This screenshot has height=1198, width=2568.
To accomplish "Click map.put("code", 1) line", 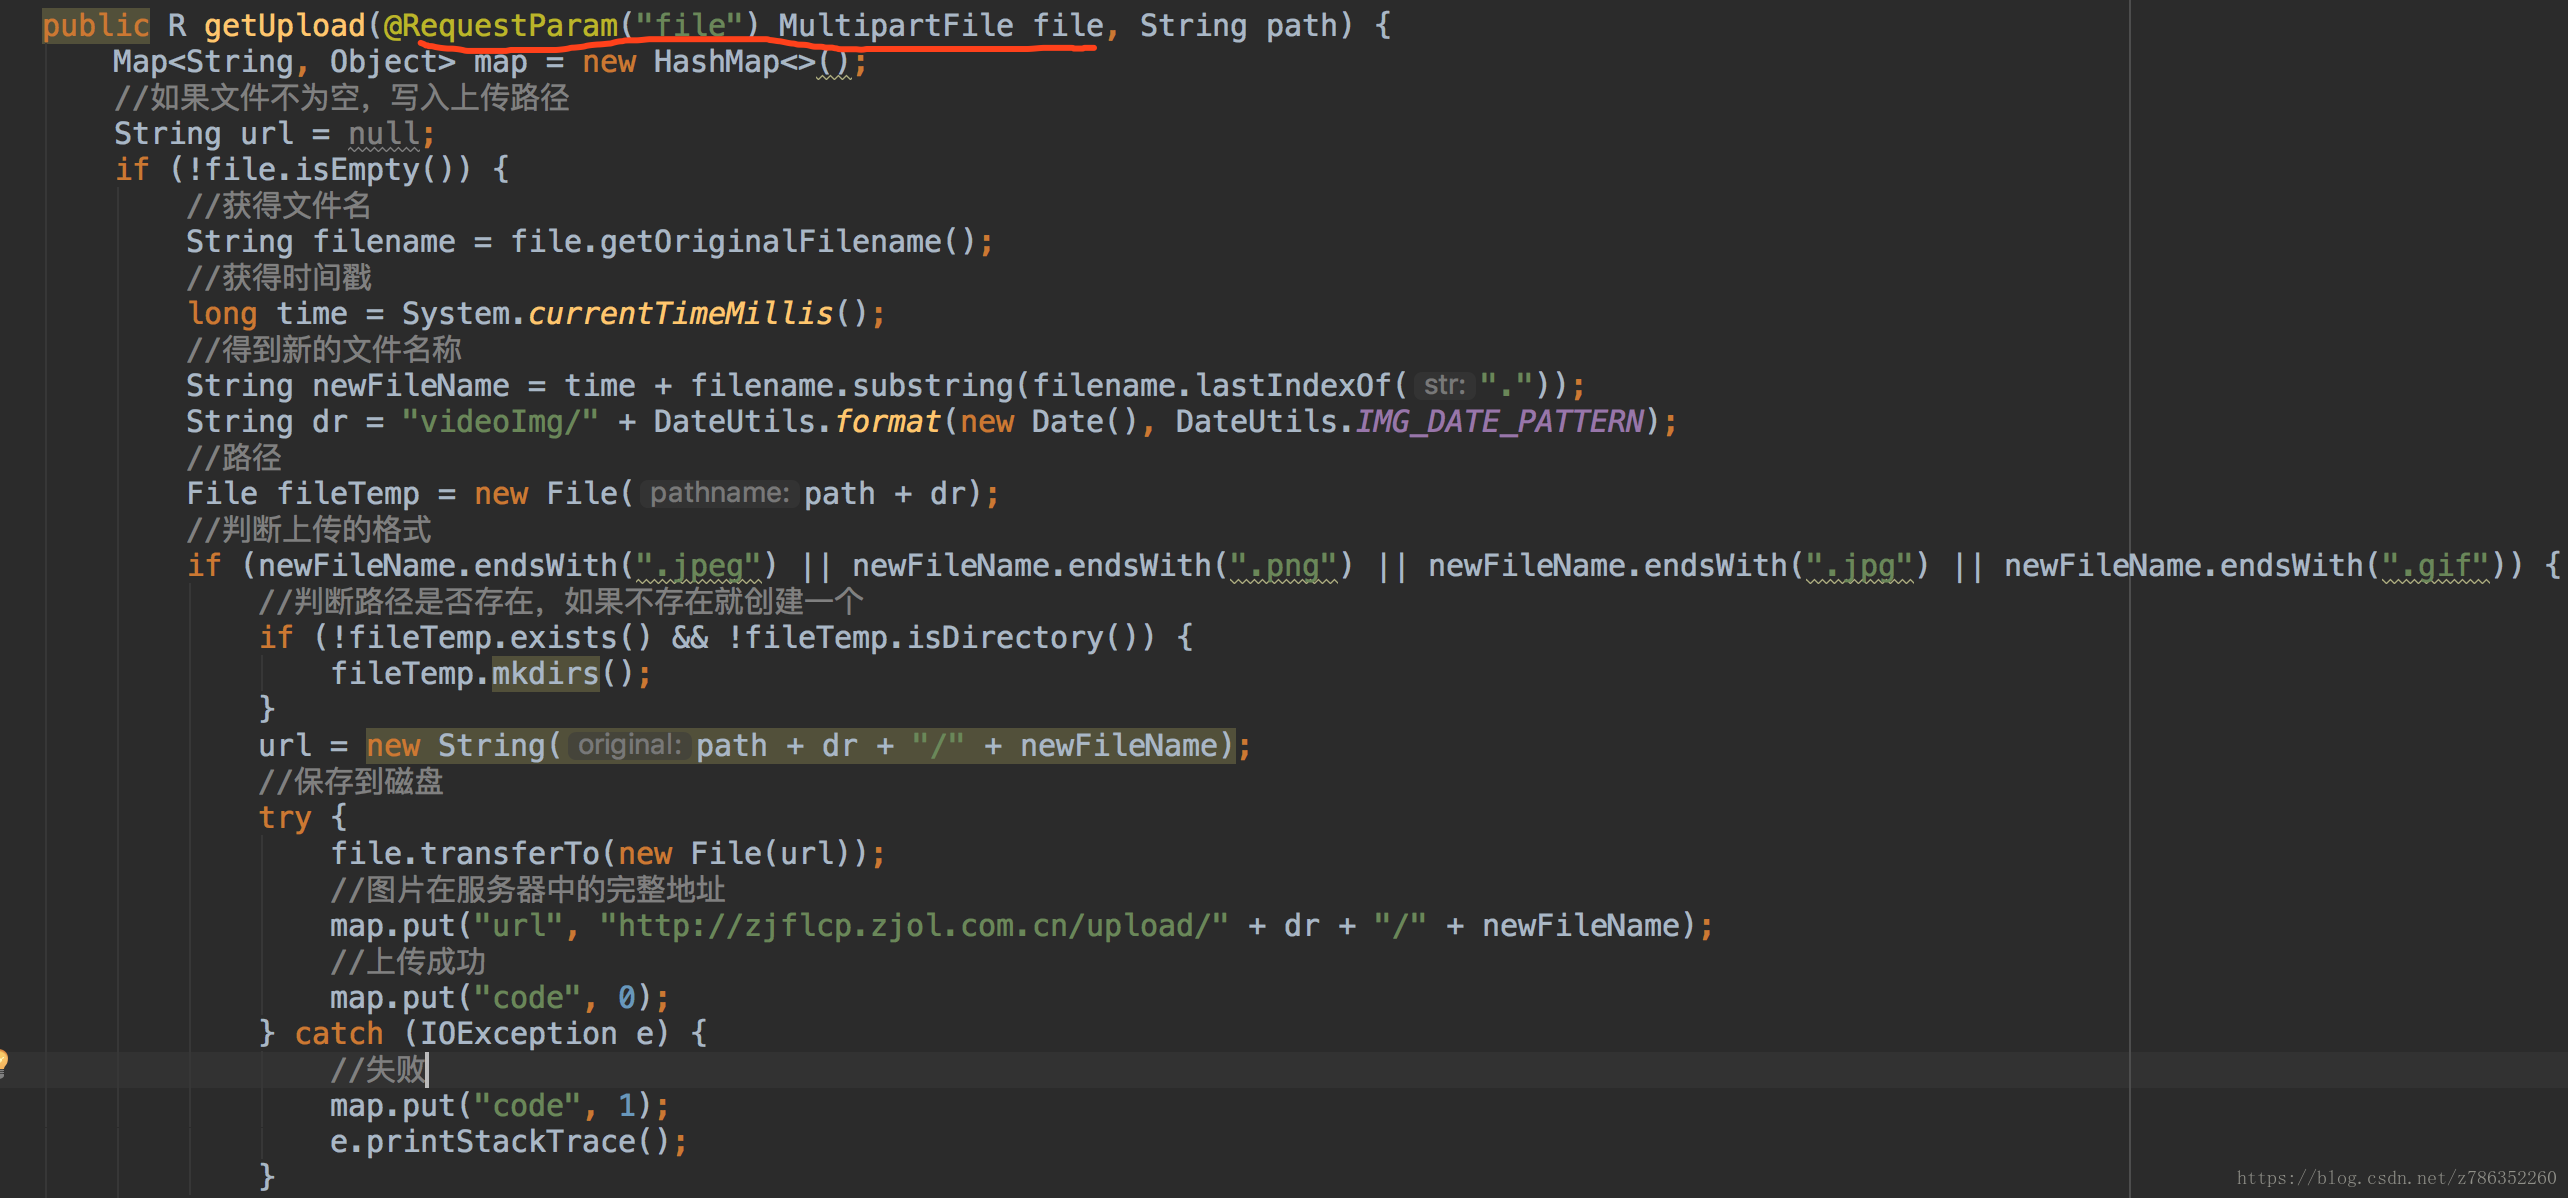I will pos(500,1106).
